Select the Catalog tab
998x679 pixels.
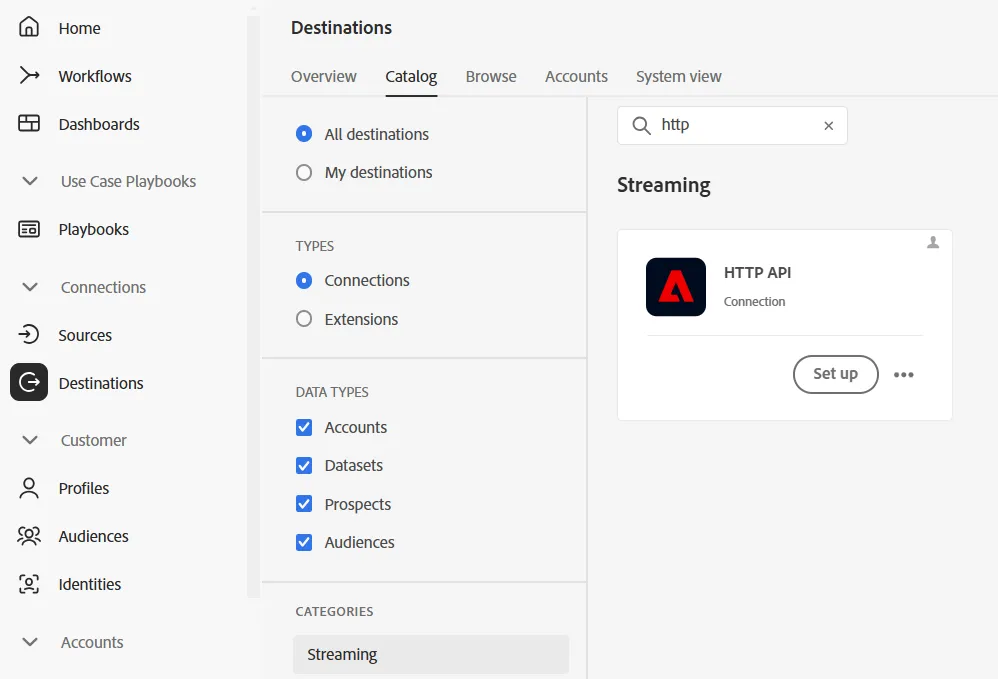(x=411, y=76)
